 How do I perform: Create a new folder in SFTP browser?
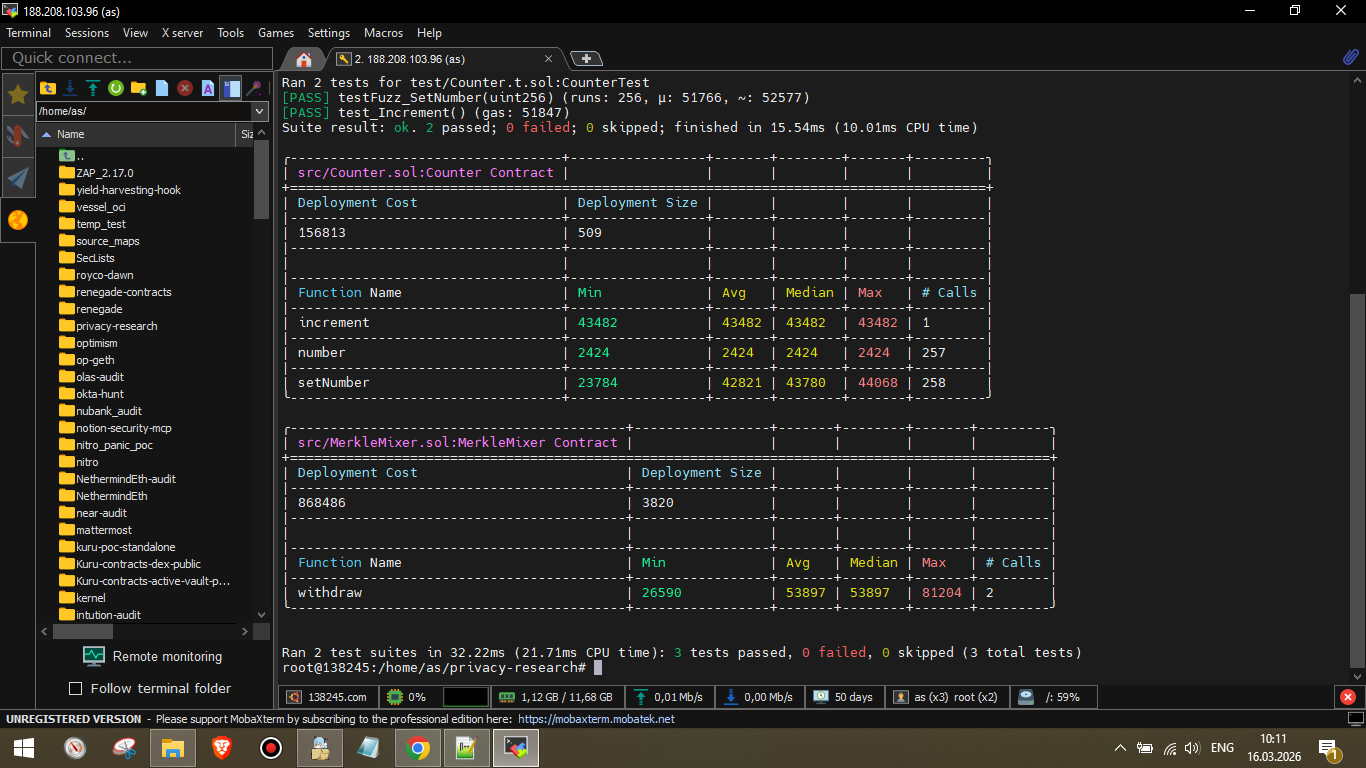[139, 88]
